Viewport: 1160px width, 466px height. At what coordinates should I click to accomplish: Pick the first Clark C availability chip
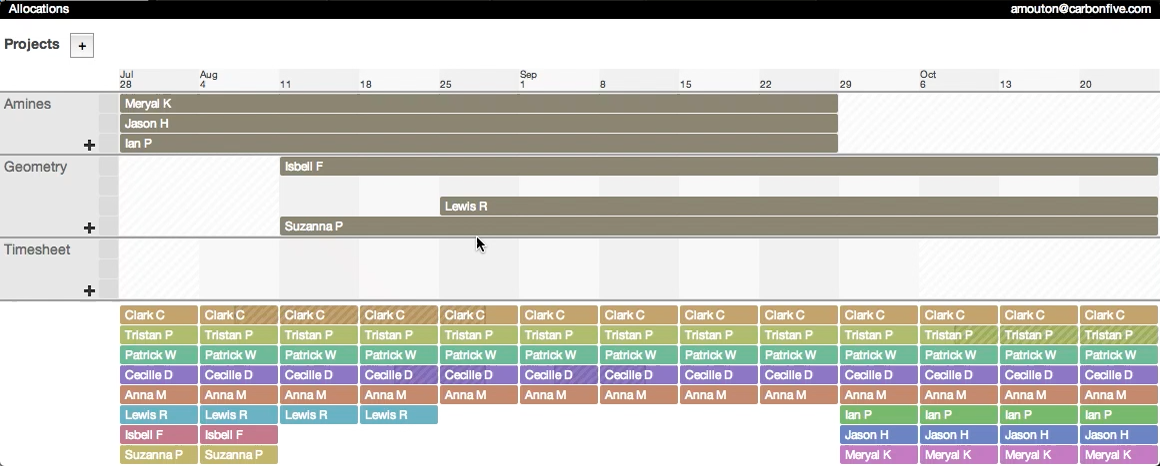(x=159, y=315)
